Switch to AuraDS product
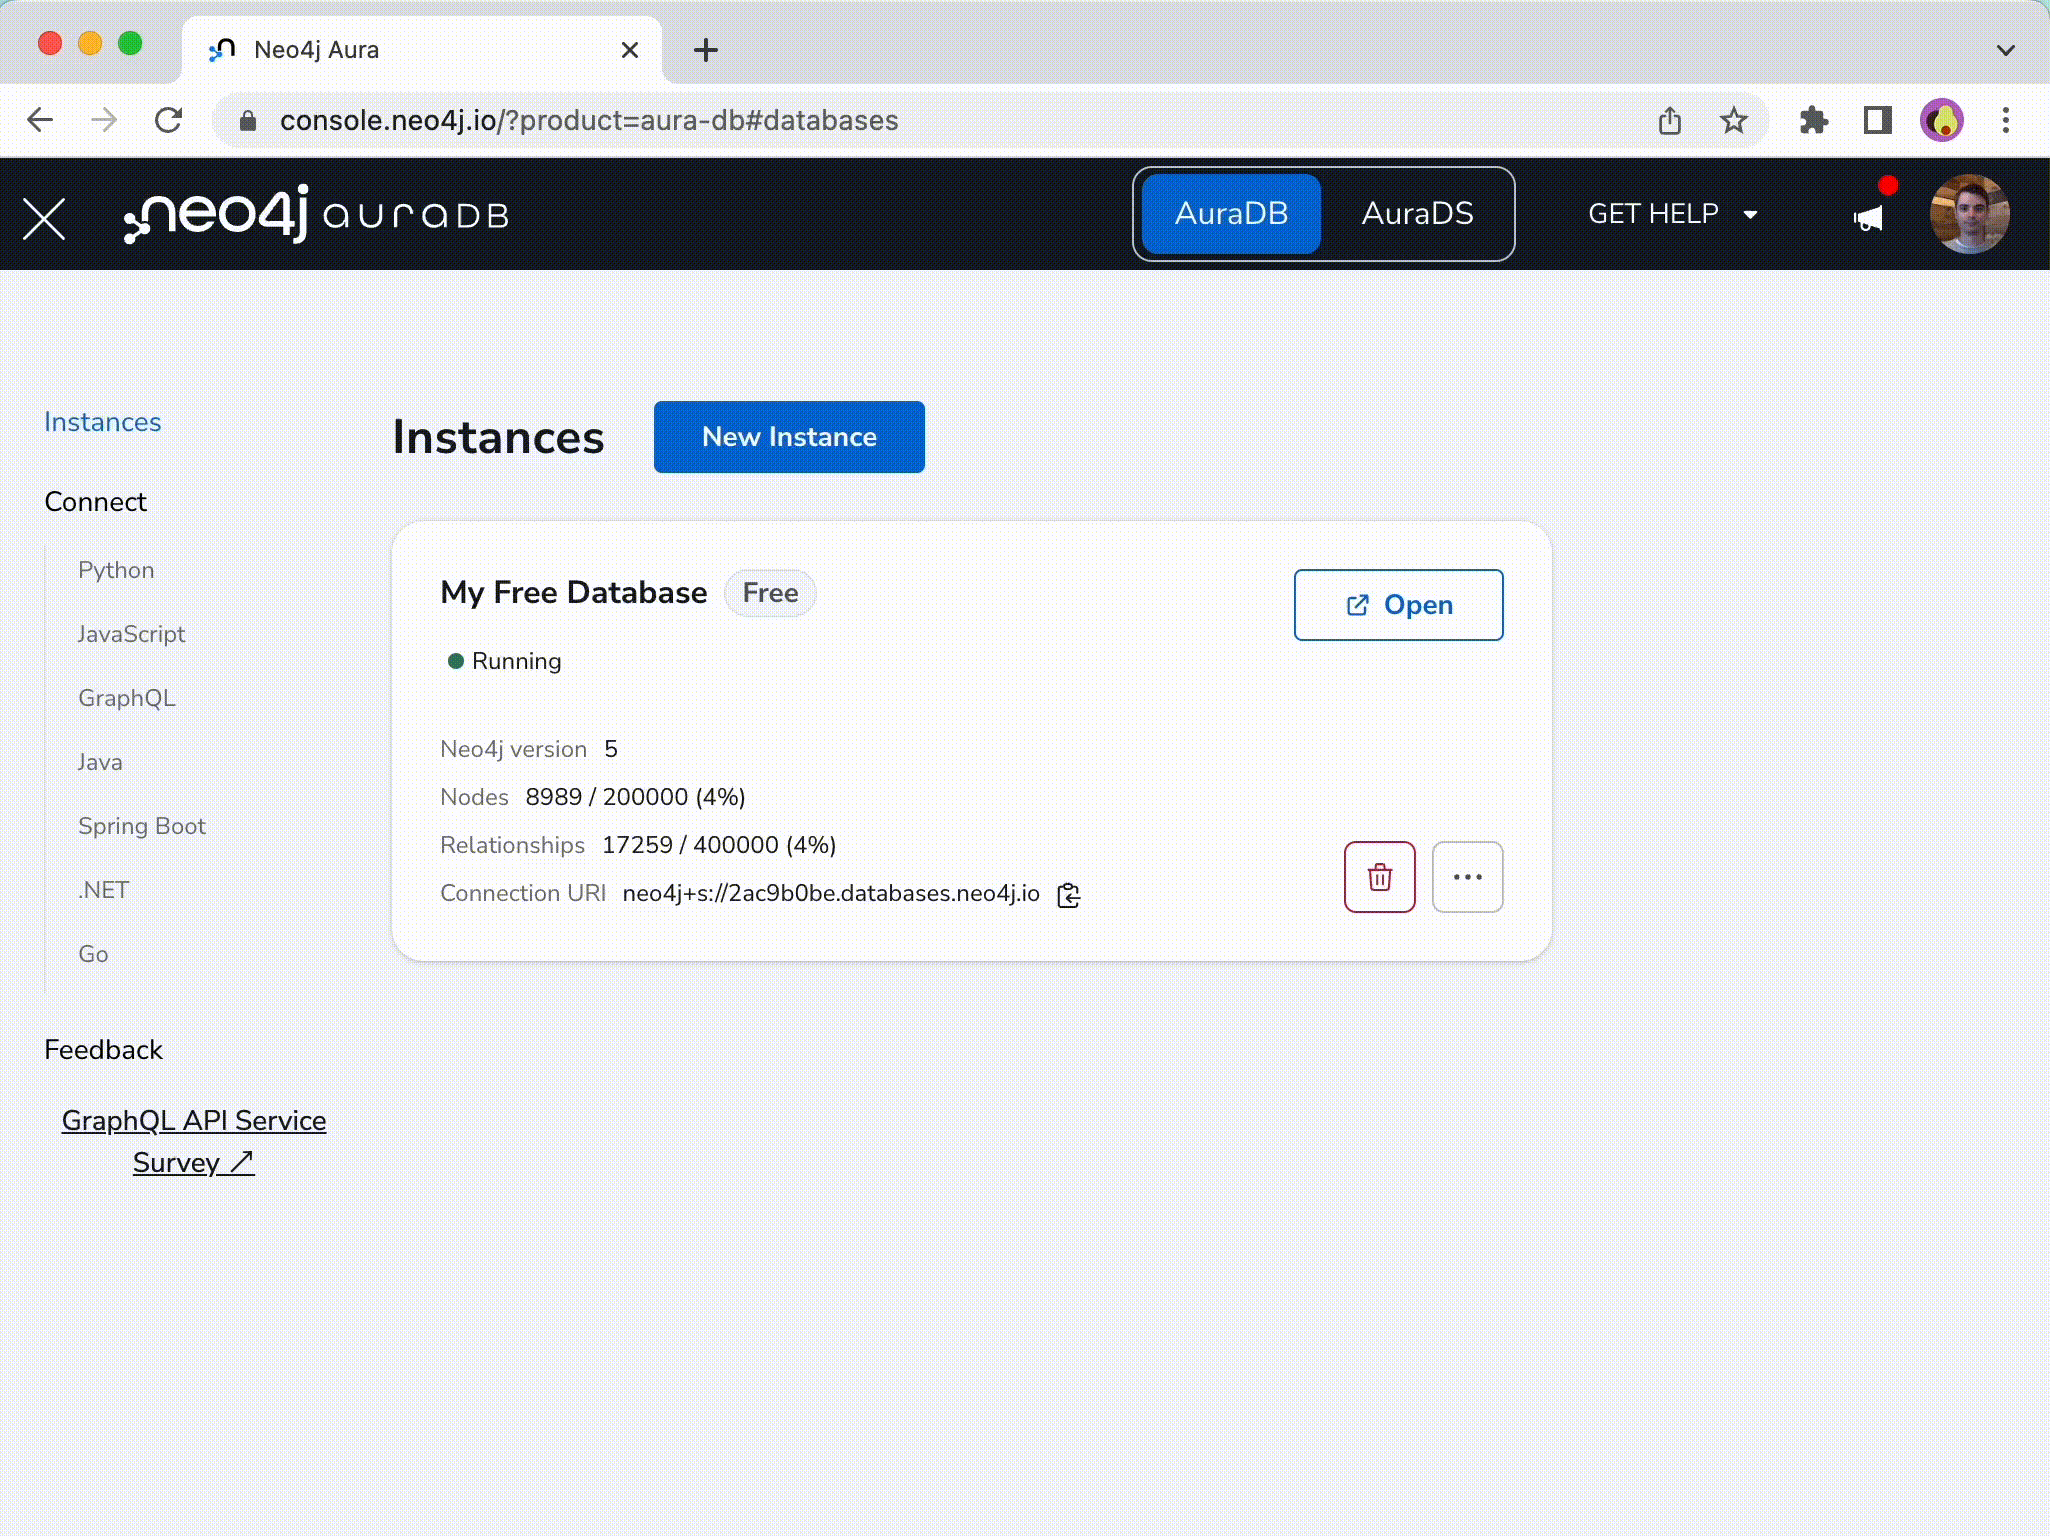The height and width of the screenshot is (1536, 2050). [1417, 214]
